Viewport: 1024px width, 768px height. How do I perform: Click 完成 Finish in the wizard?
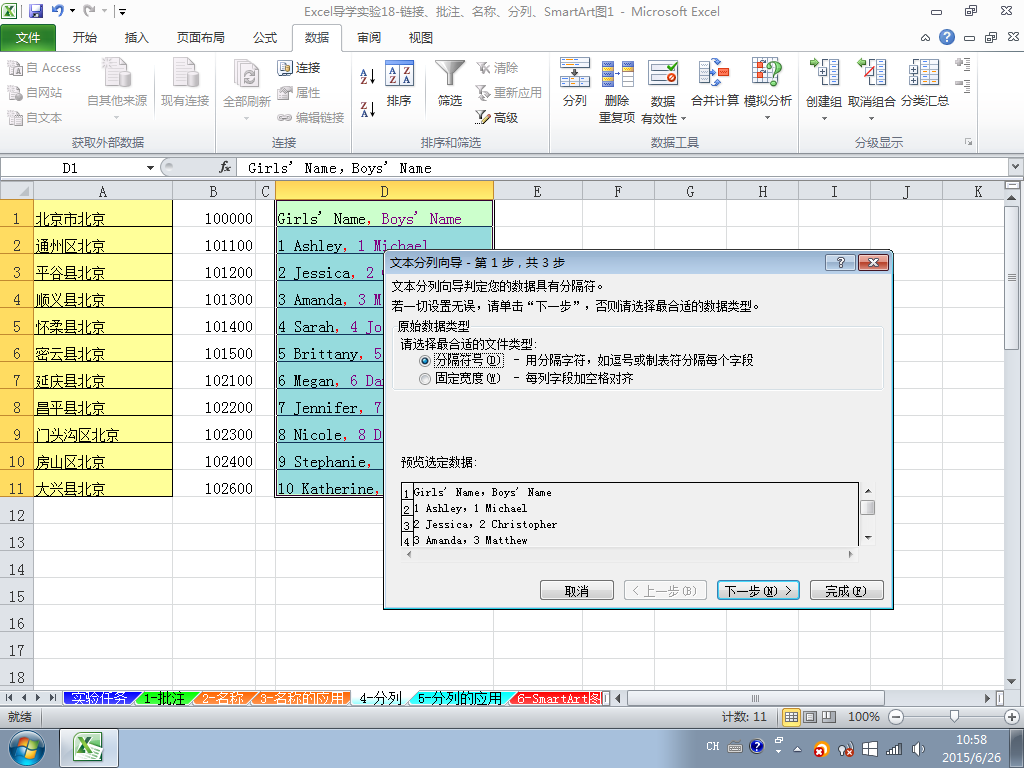[846, 591]
